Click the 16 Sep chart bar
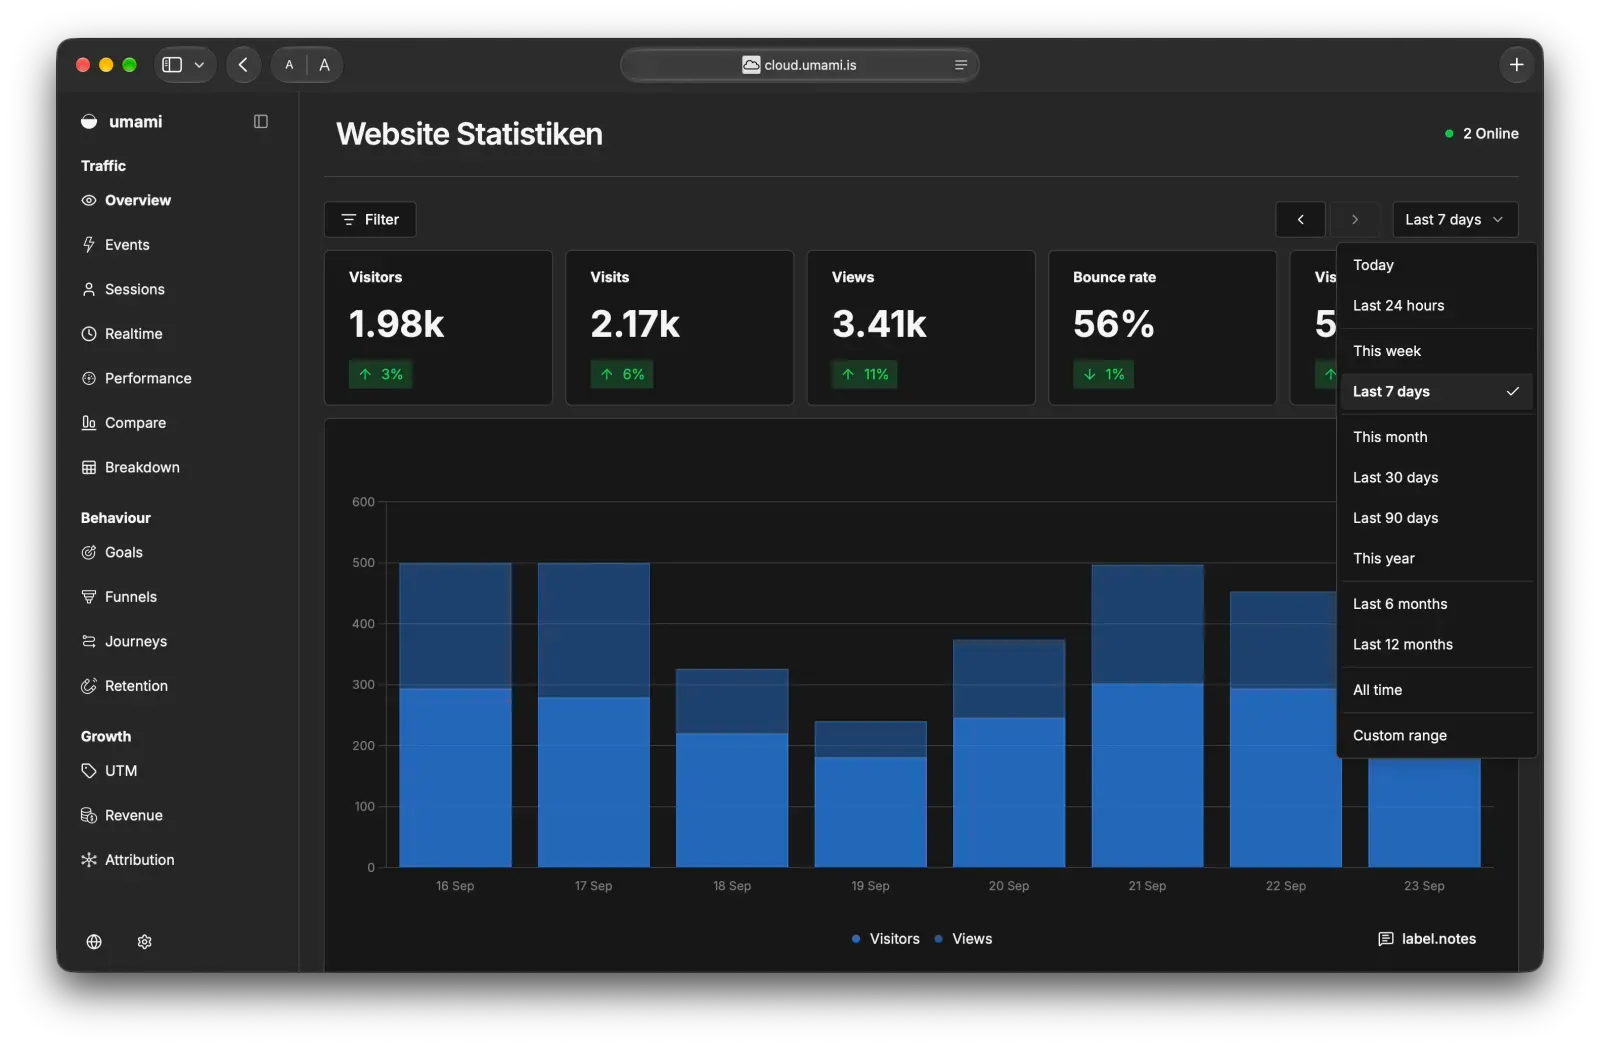 tap(455, 715)
